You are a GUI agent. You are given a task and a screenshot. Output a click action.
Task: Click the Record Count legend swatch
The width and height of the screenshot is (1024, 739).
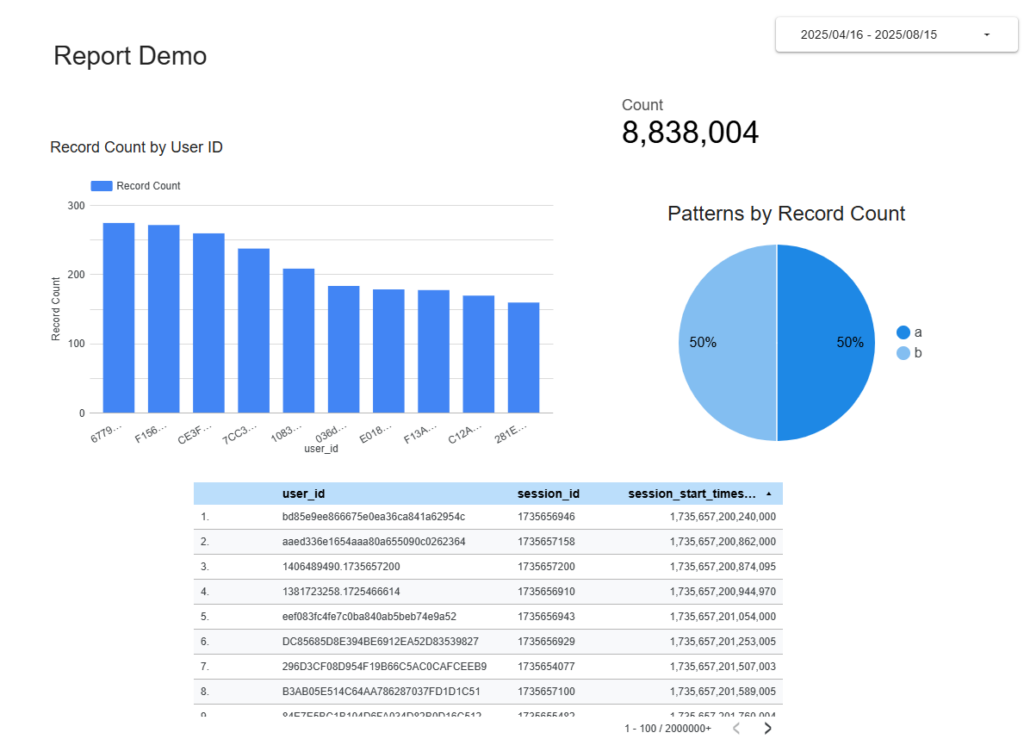[x=101, y=186]
